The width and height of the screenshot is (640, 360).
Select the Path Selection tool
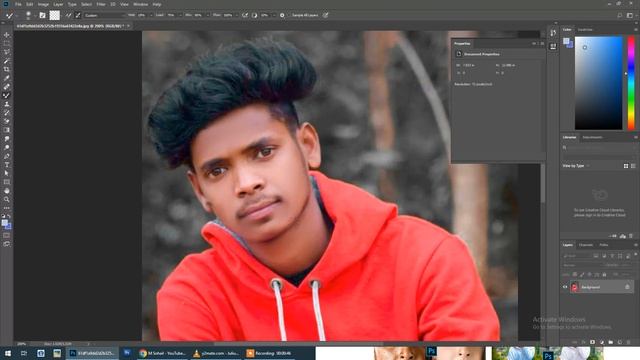point(7,173)
